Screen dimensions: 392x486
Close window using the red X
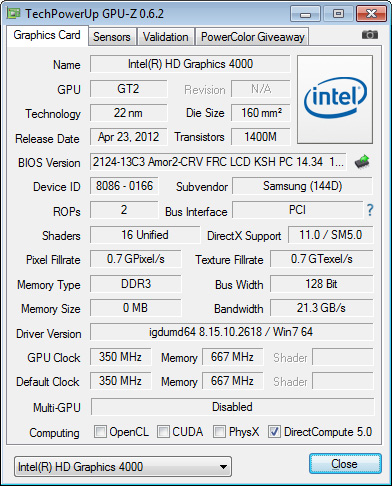click(x=371, y=14)
